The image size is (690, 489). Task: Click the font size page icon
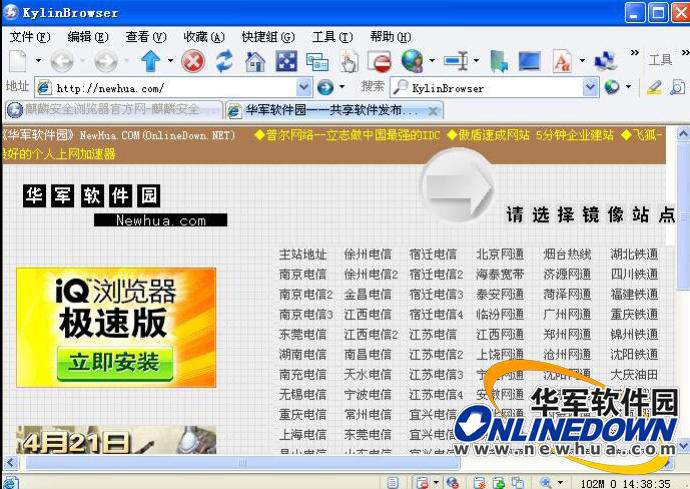coord(562,61)
